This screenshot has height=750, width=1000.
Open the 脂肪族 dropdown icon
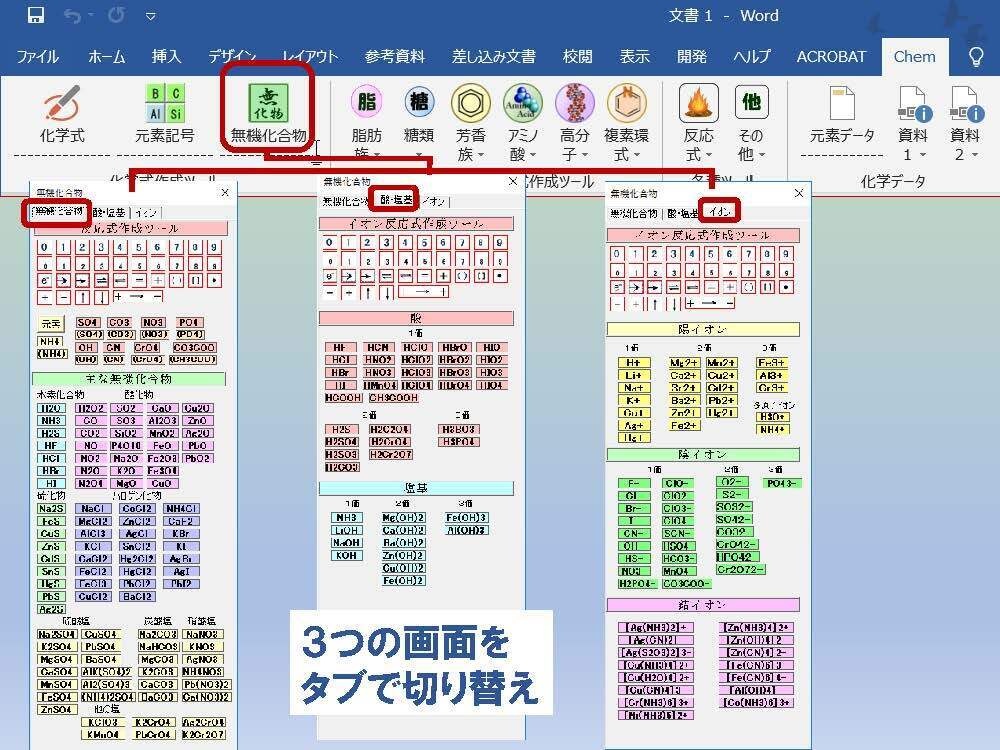[367, 122]
